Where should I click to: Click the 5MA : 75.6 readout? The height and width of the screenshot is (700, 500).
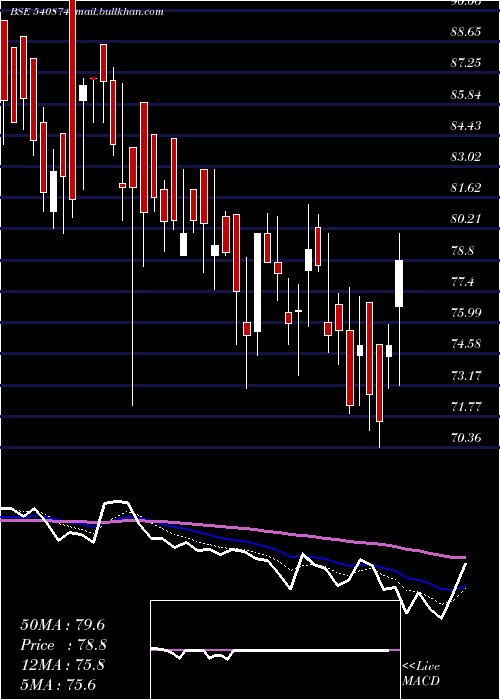coord(59,685)
